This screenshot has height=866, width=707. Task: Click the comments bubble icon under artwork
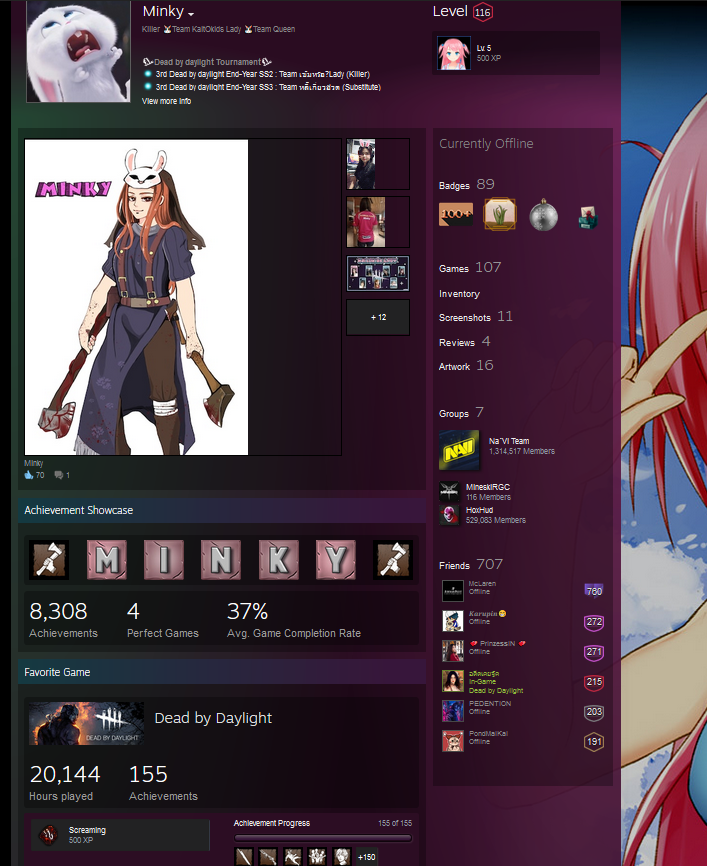tap(59, 475)
